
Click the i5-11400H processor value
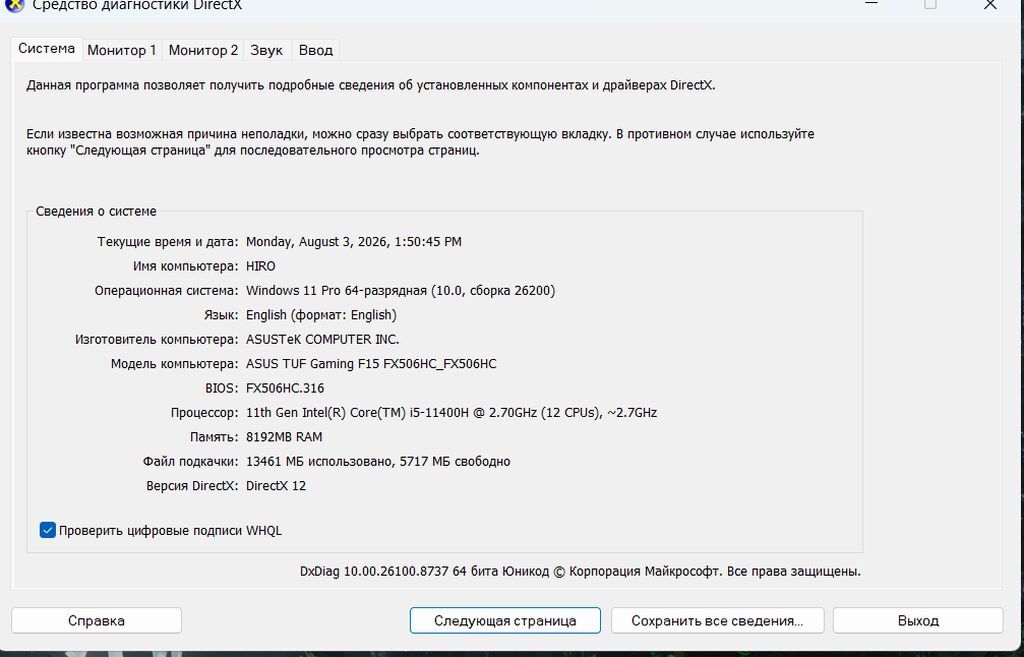451,413
